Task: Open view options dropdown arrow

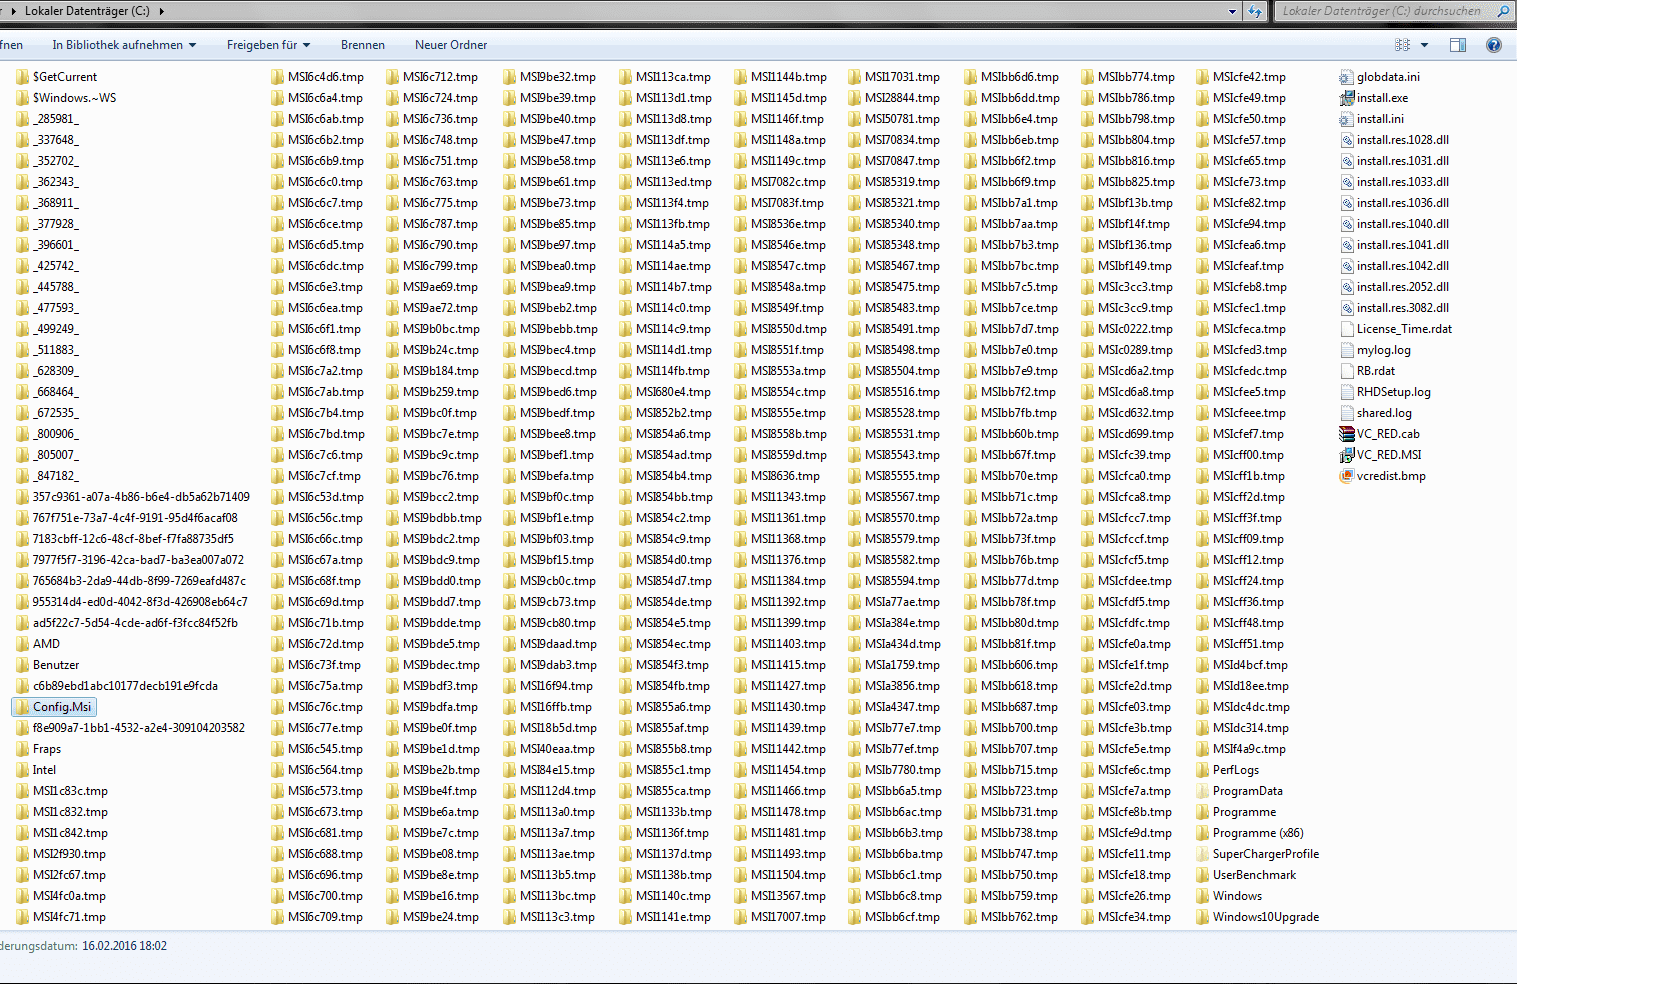Action: click(x=1424, y=45)
